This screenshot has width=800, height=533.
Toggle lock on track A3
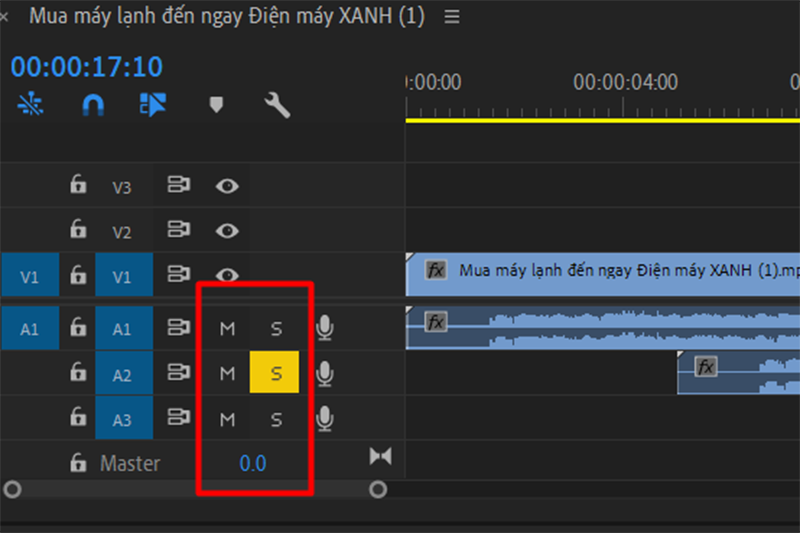(78, 416)
